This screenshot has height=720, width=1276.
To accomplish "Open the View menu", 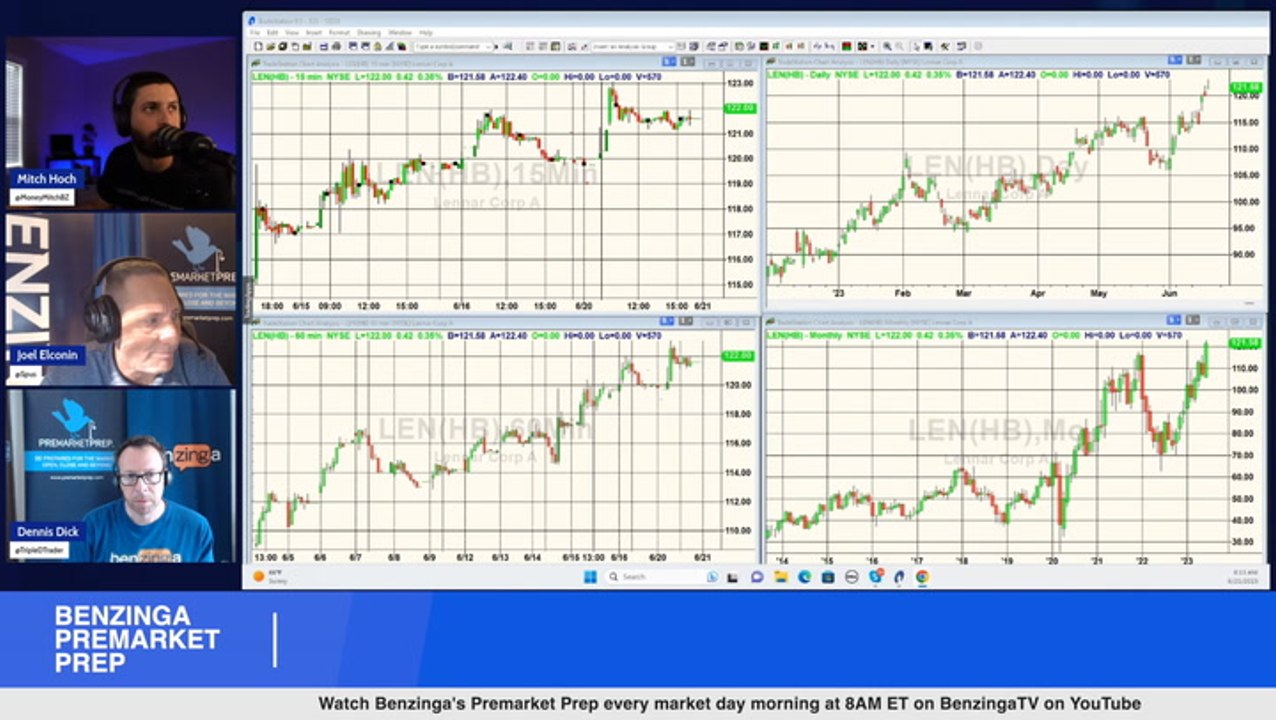I will pyautogui.click(x=291, y=33).
